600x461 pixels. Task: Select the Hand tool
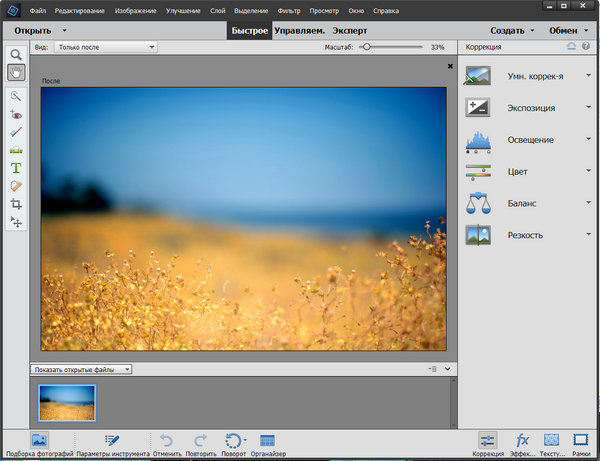pyautogui.click(x=16, y=72)
